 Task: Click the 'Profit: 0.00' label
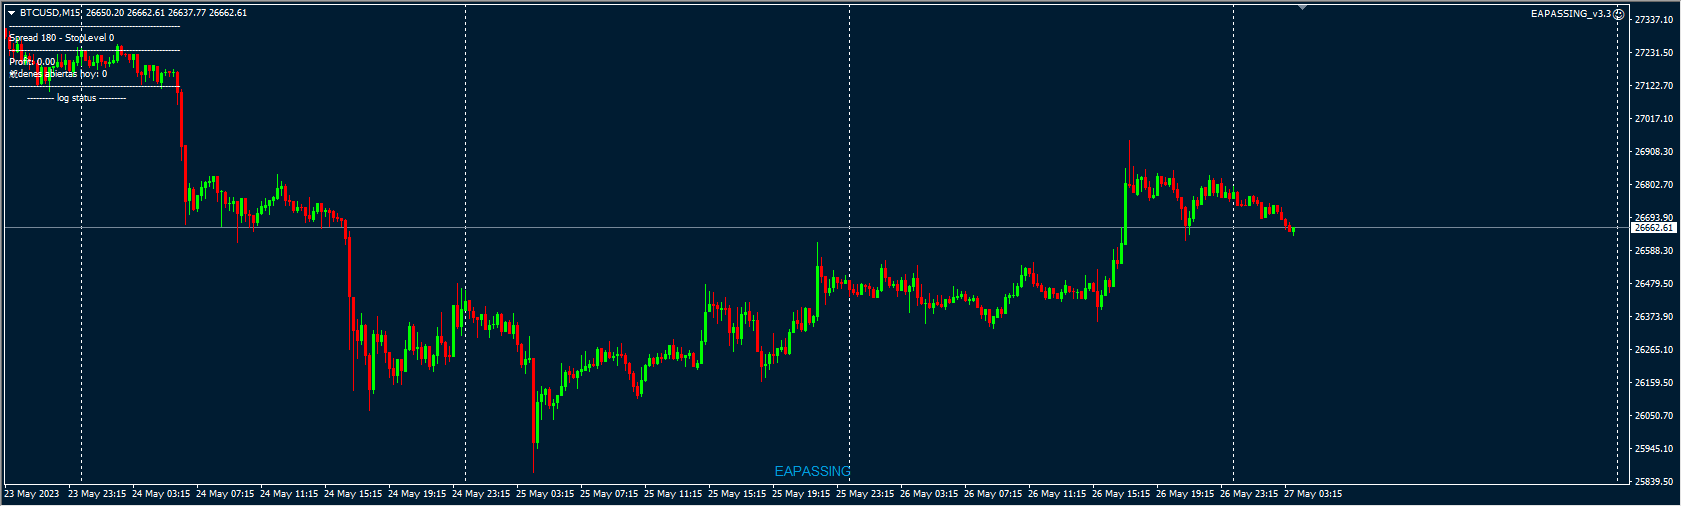33,62
